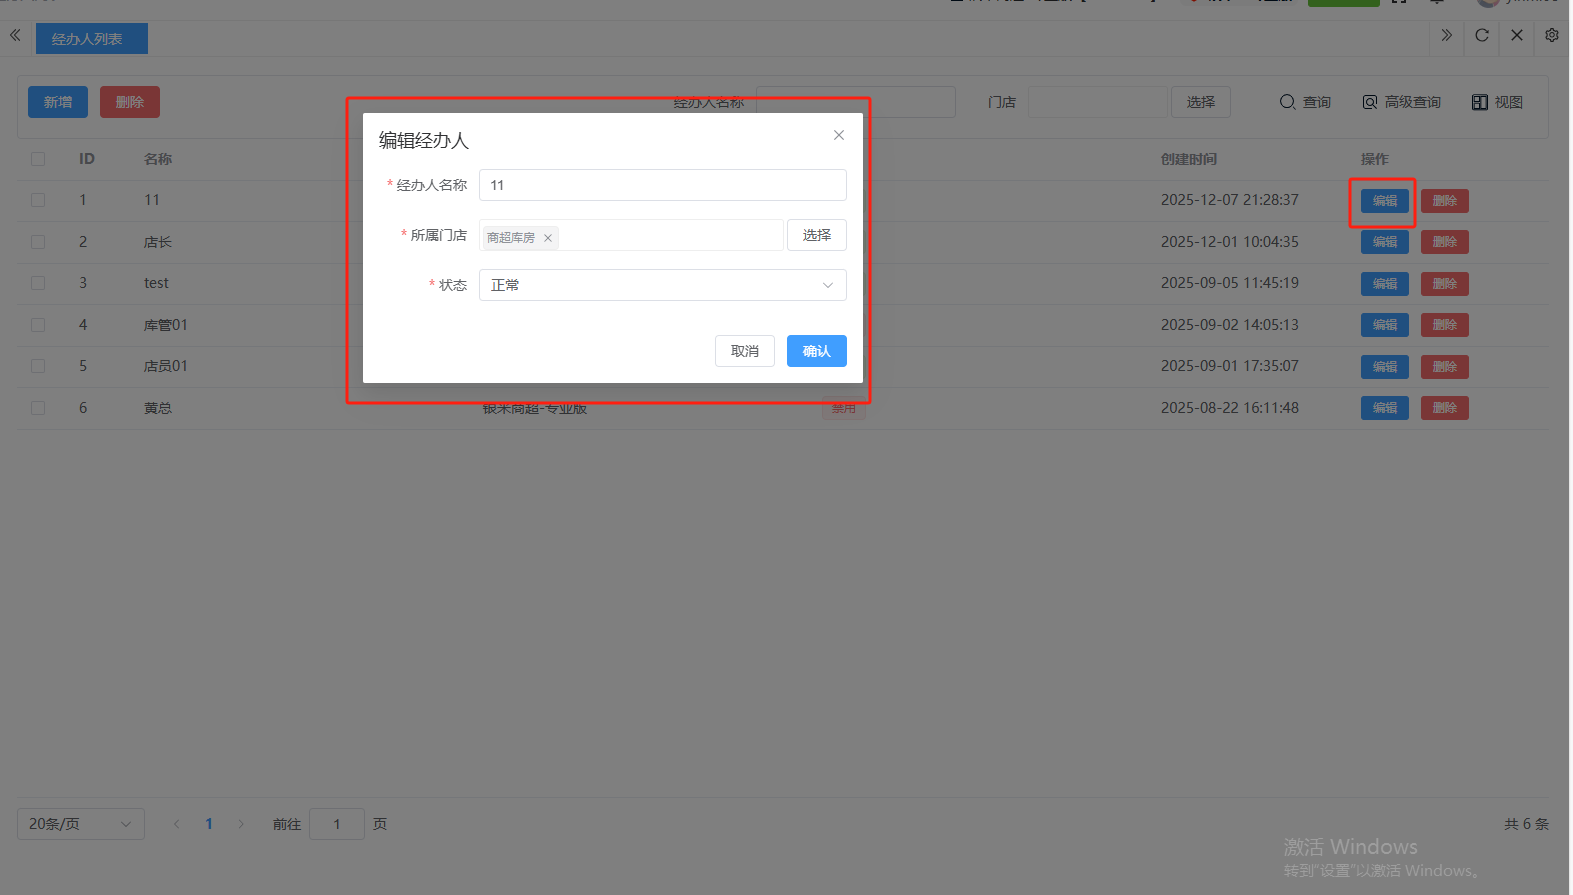The width and height of the screenshot is (1573, 895).
Task: Remove the 商超库房 tag from 所属门店
Action: pos(548,238)
